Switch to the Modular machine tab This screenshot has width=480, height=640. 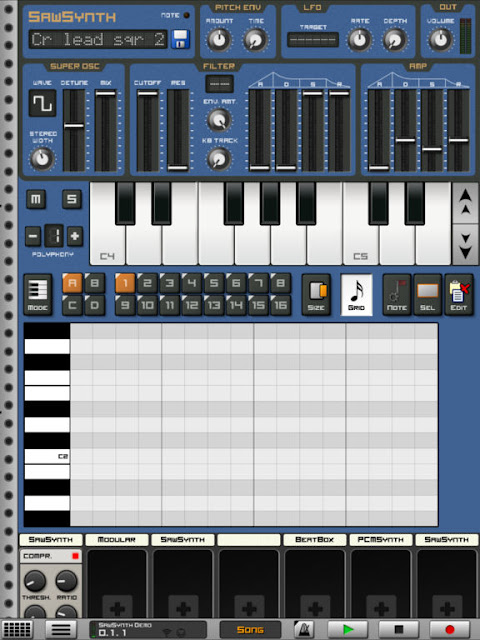[117, 540]
